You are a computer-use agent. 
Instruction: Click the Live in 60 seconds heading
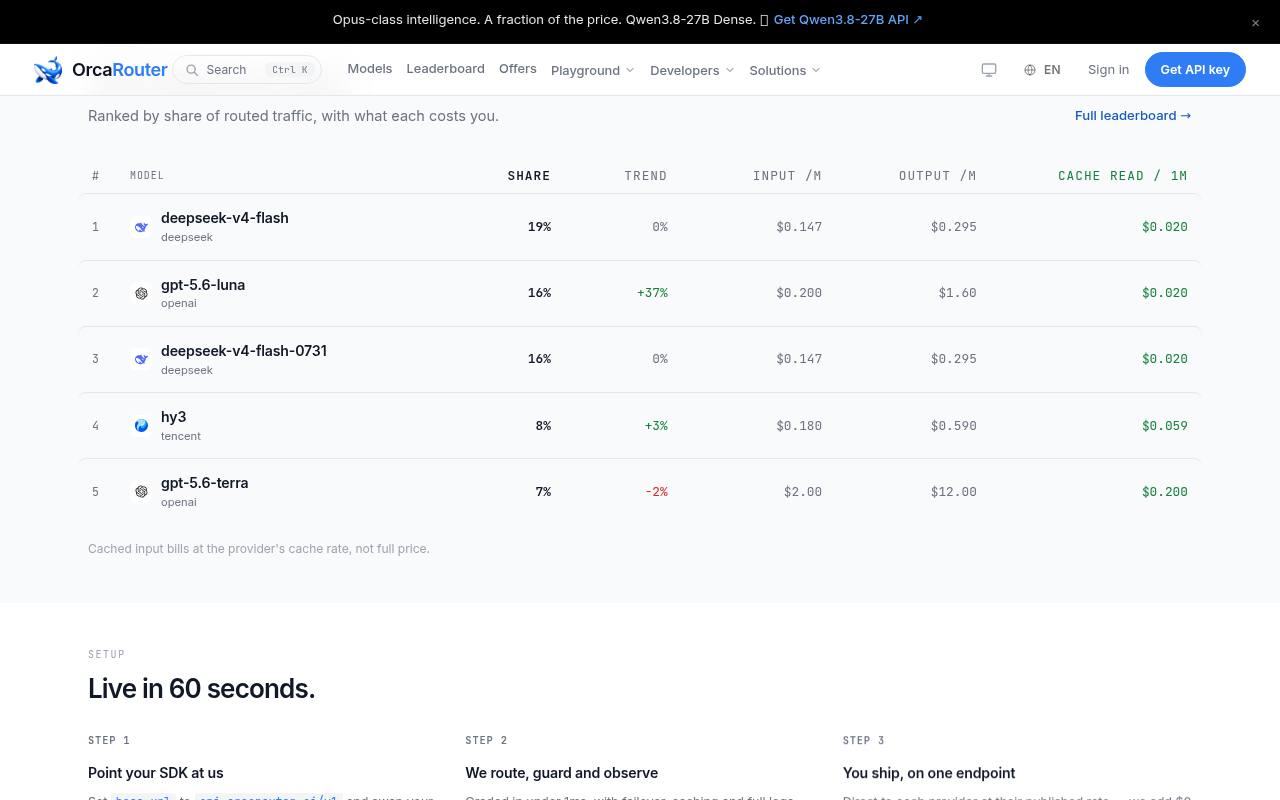point(201,688)
